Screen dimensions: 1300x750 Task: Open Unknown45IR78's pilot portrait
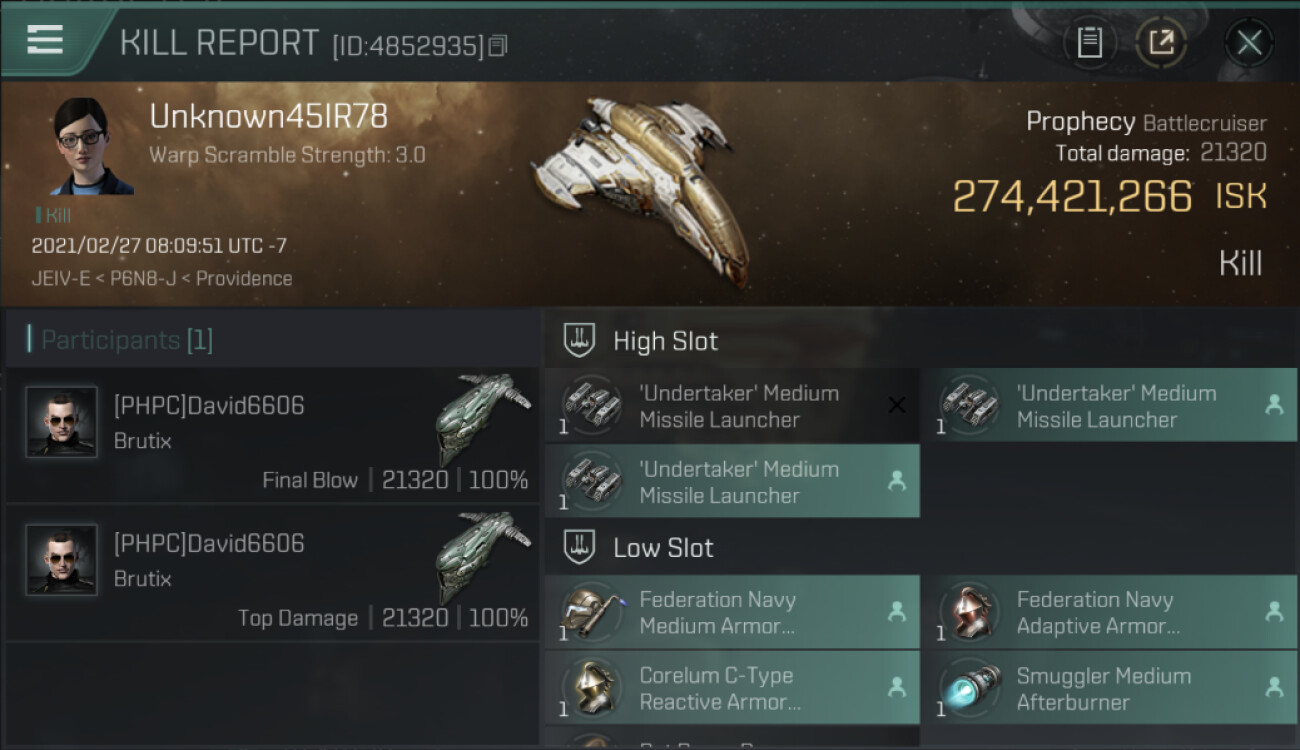[91, 147]
